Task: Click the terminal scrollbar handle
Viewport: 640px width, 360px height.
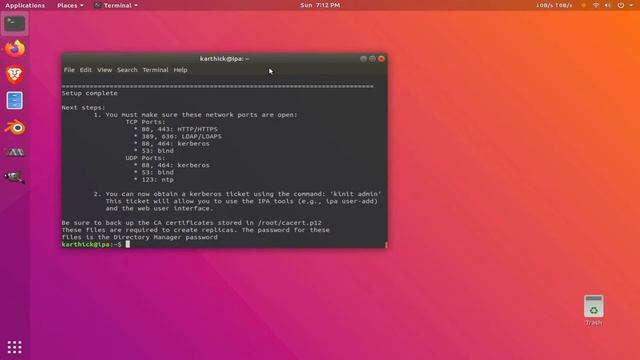Action: coord(386,245)
